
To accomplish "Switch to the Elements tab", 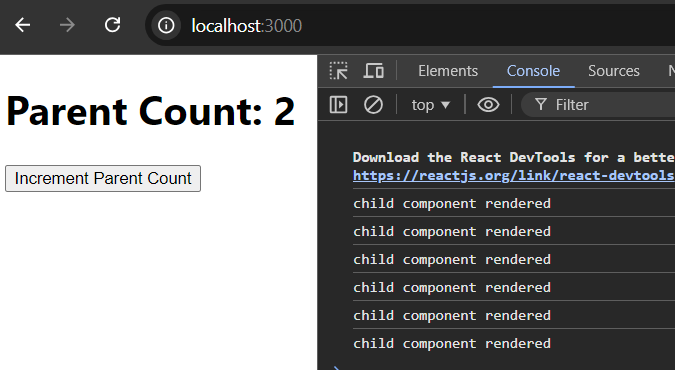I will point(448,71).
